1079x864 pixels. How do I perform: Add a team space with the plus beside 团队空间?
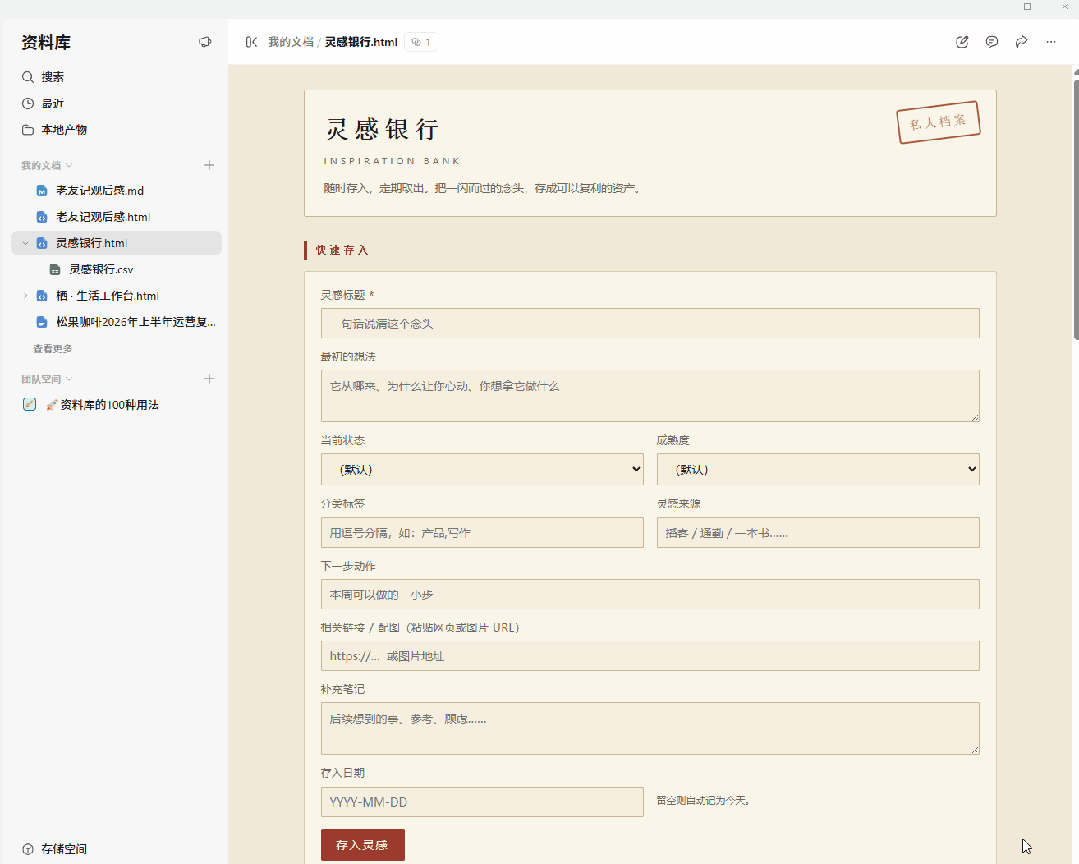[209, 379]
